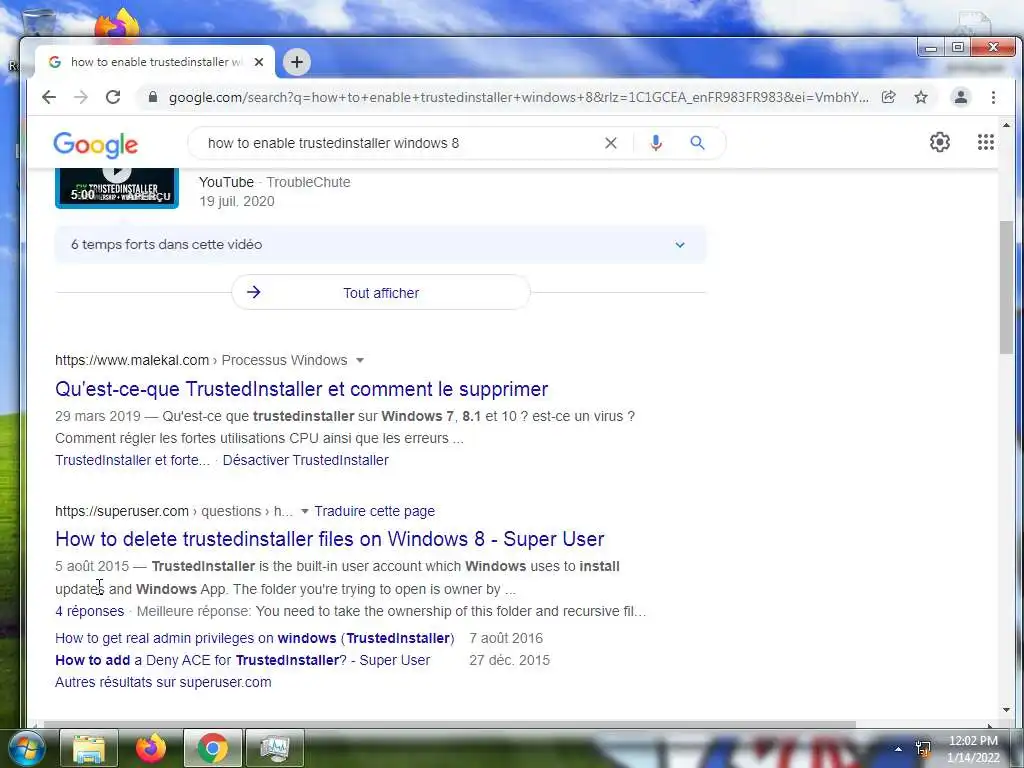
Task: Click the scroll up arrow
Action: click(x=1006, y=125)
